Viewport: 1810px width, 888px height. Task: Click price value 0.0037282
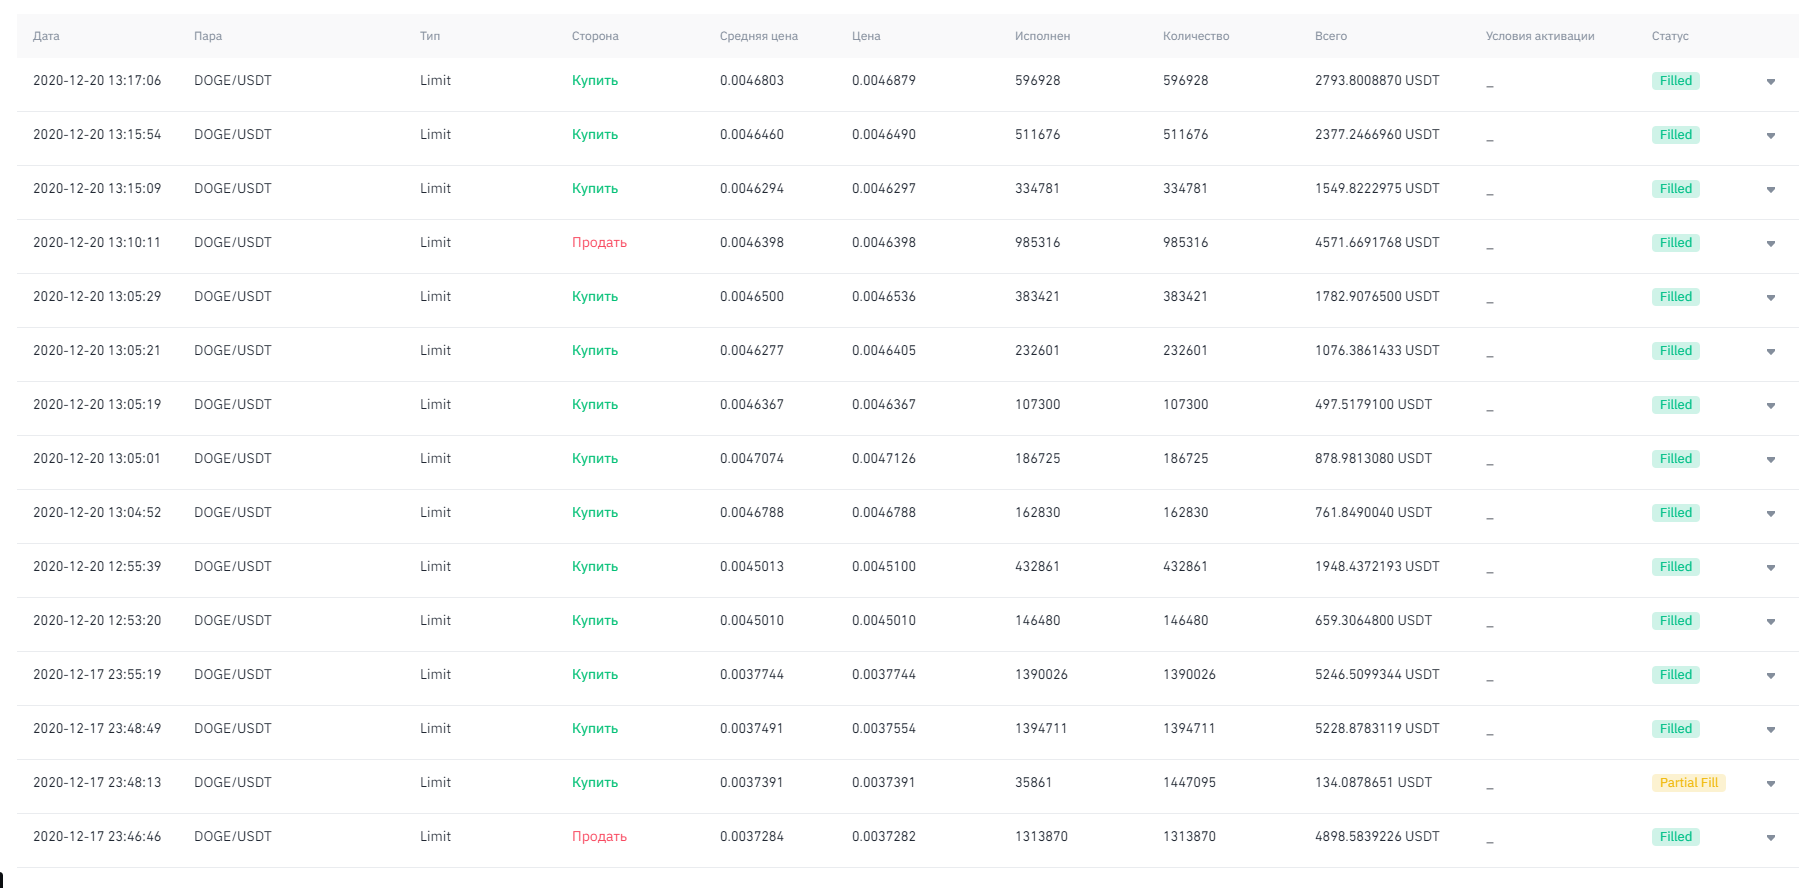884,837
